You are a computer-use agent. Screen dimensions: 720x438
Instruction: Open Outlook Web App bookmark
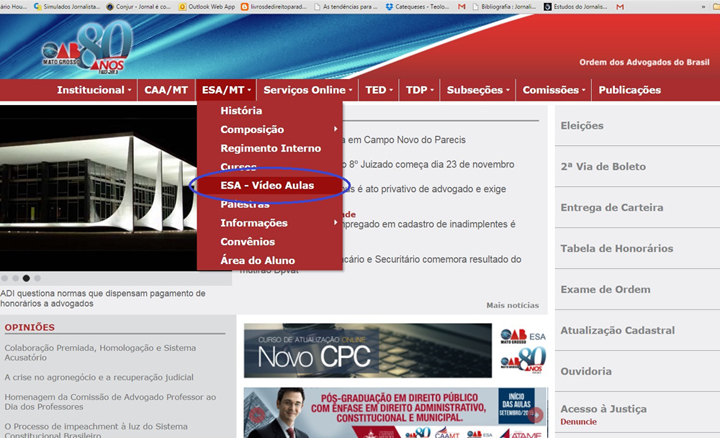pyautogui.click(x=207, y=6)
